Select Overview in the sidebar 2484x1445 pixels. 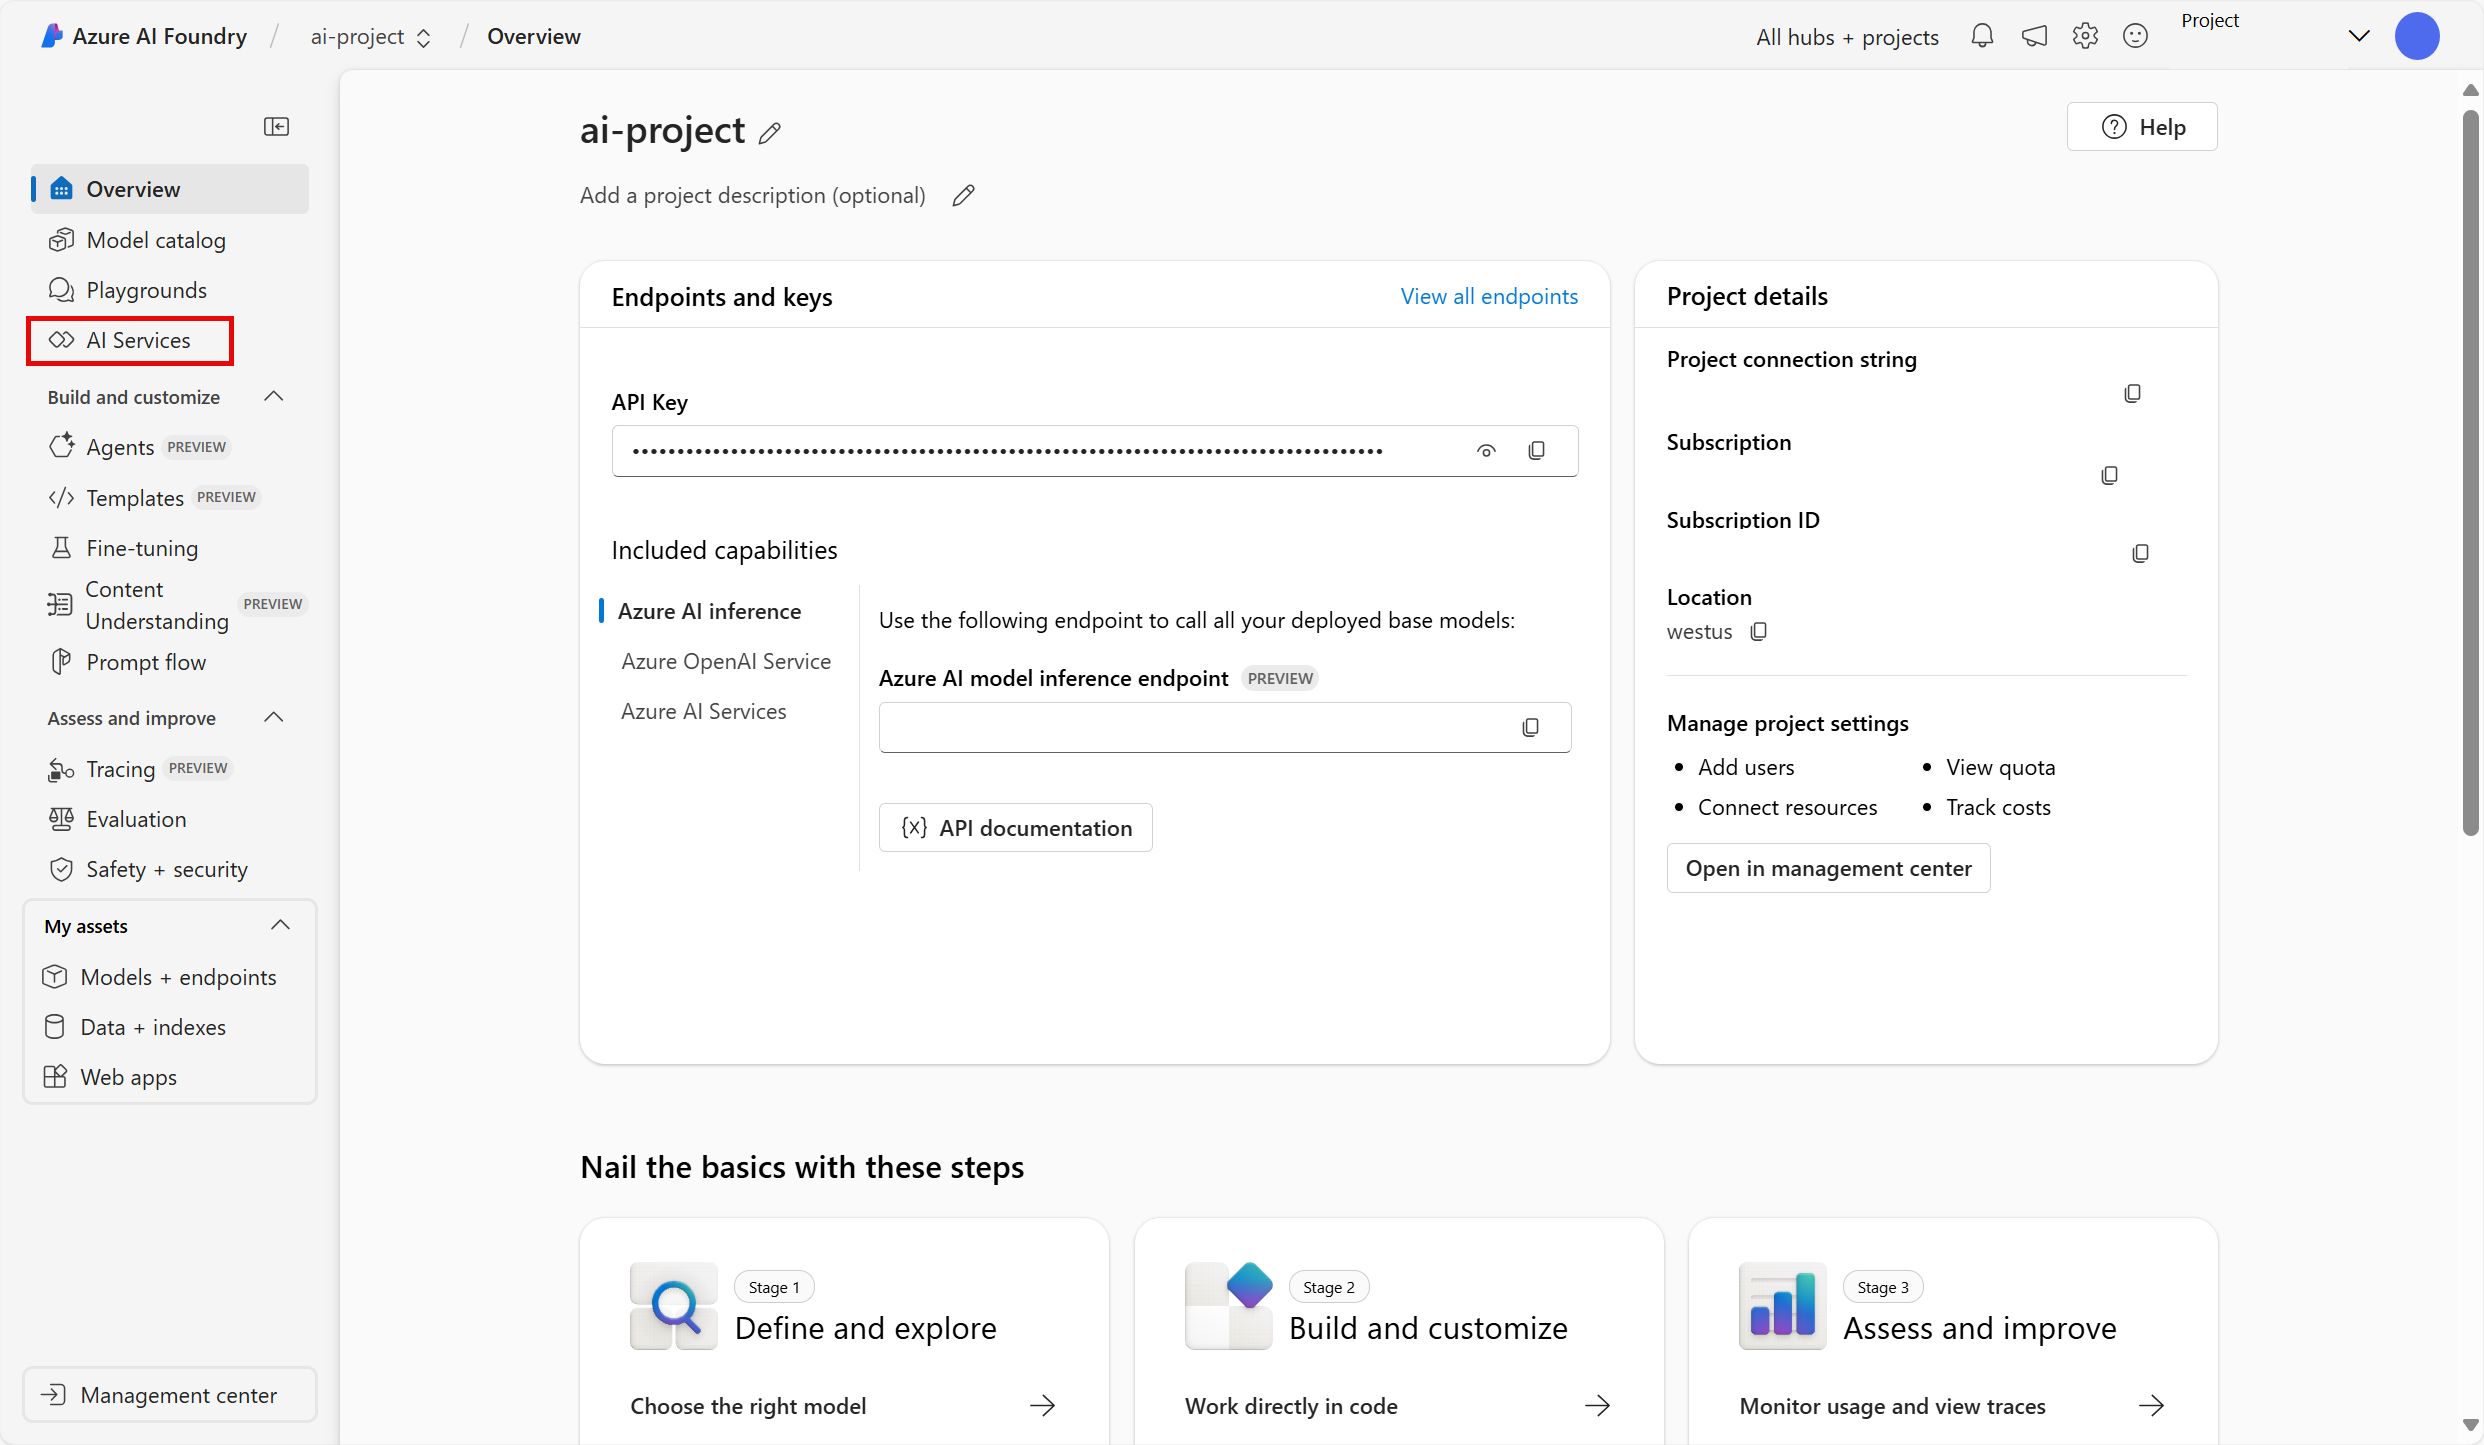pos(170,189)
